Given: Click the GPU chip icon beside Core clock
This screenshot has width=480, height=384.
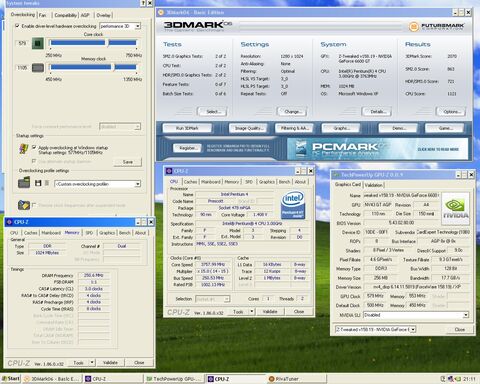Looking at the screenshot, I should point(38,43).
